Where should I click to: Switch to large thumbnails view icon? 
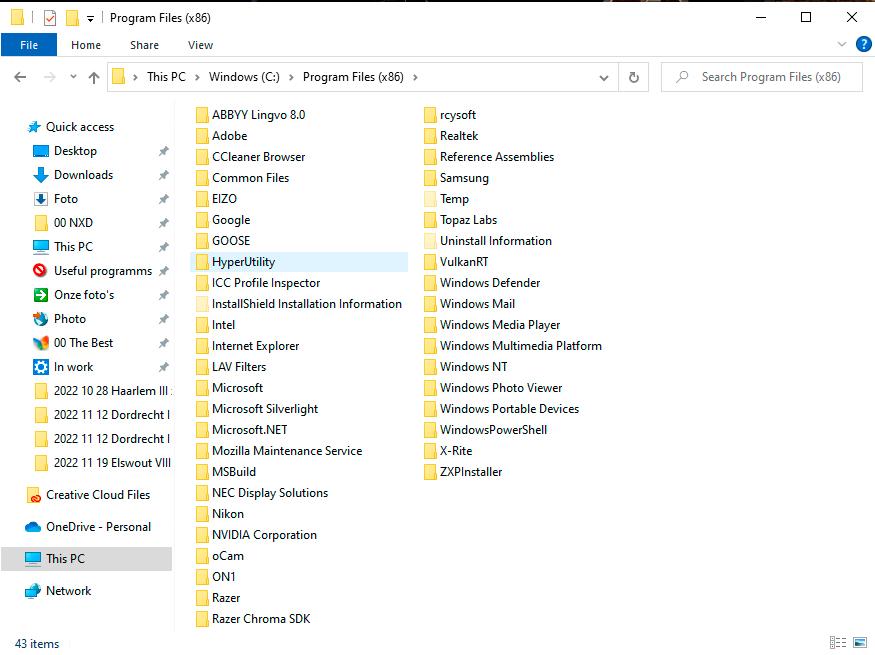[x=860, y=643]
